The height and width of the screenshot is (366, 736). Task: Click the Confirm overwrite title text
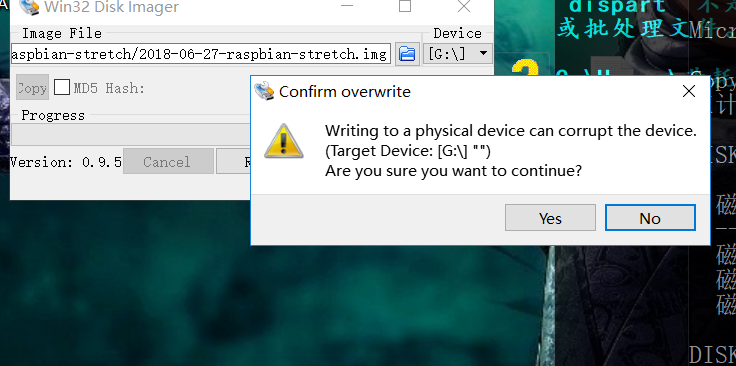pyautogui.click(x=345, y=92)
